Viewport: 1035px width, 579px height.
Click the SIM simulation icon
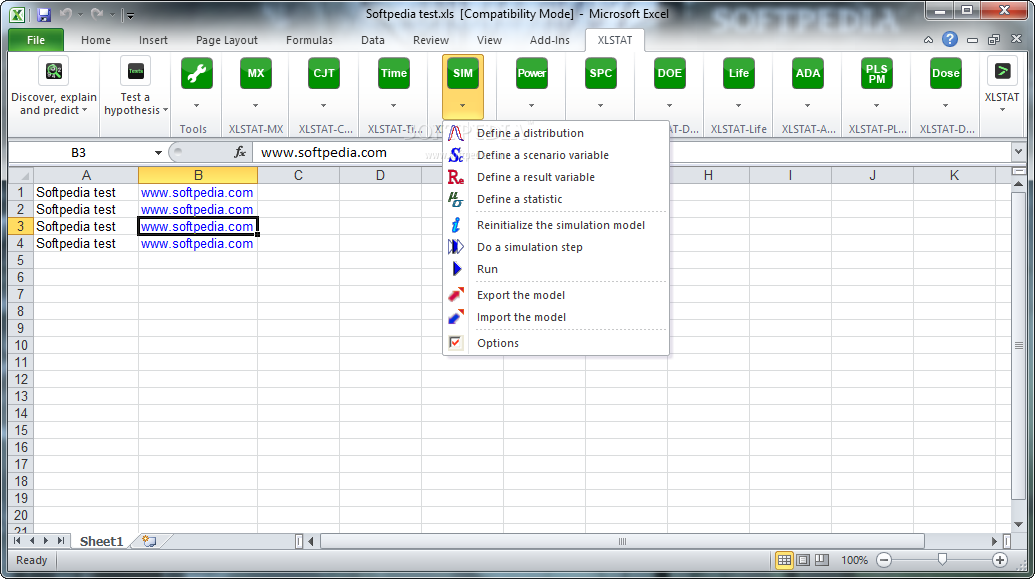(x=463, y=73)
